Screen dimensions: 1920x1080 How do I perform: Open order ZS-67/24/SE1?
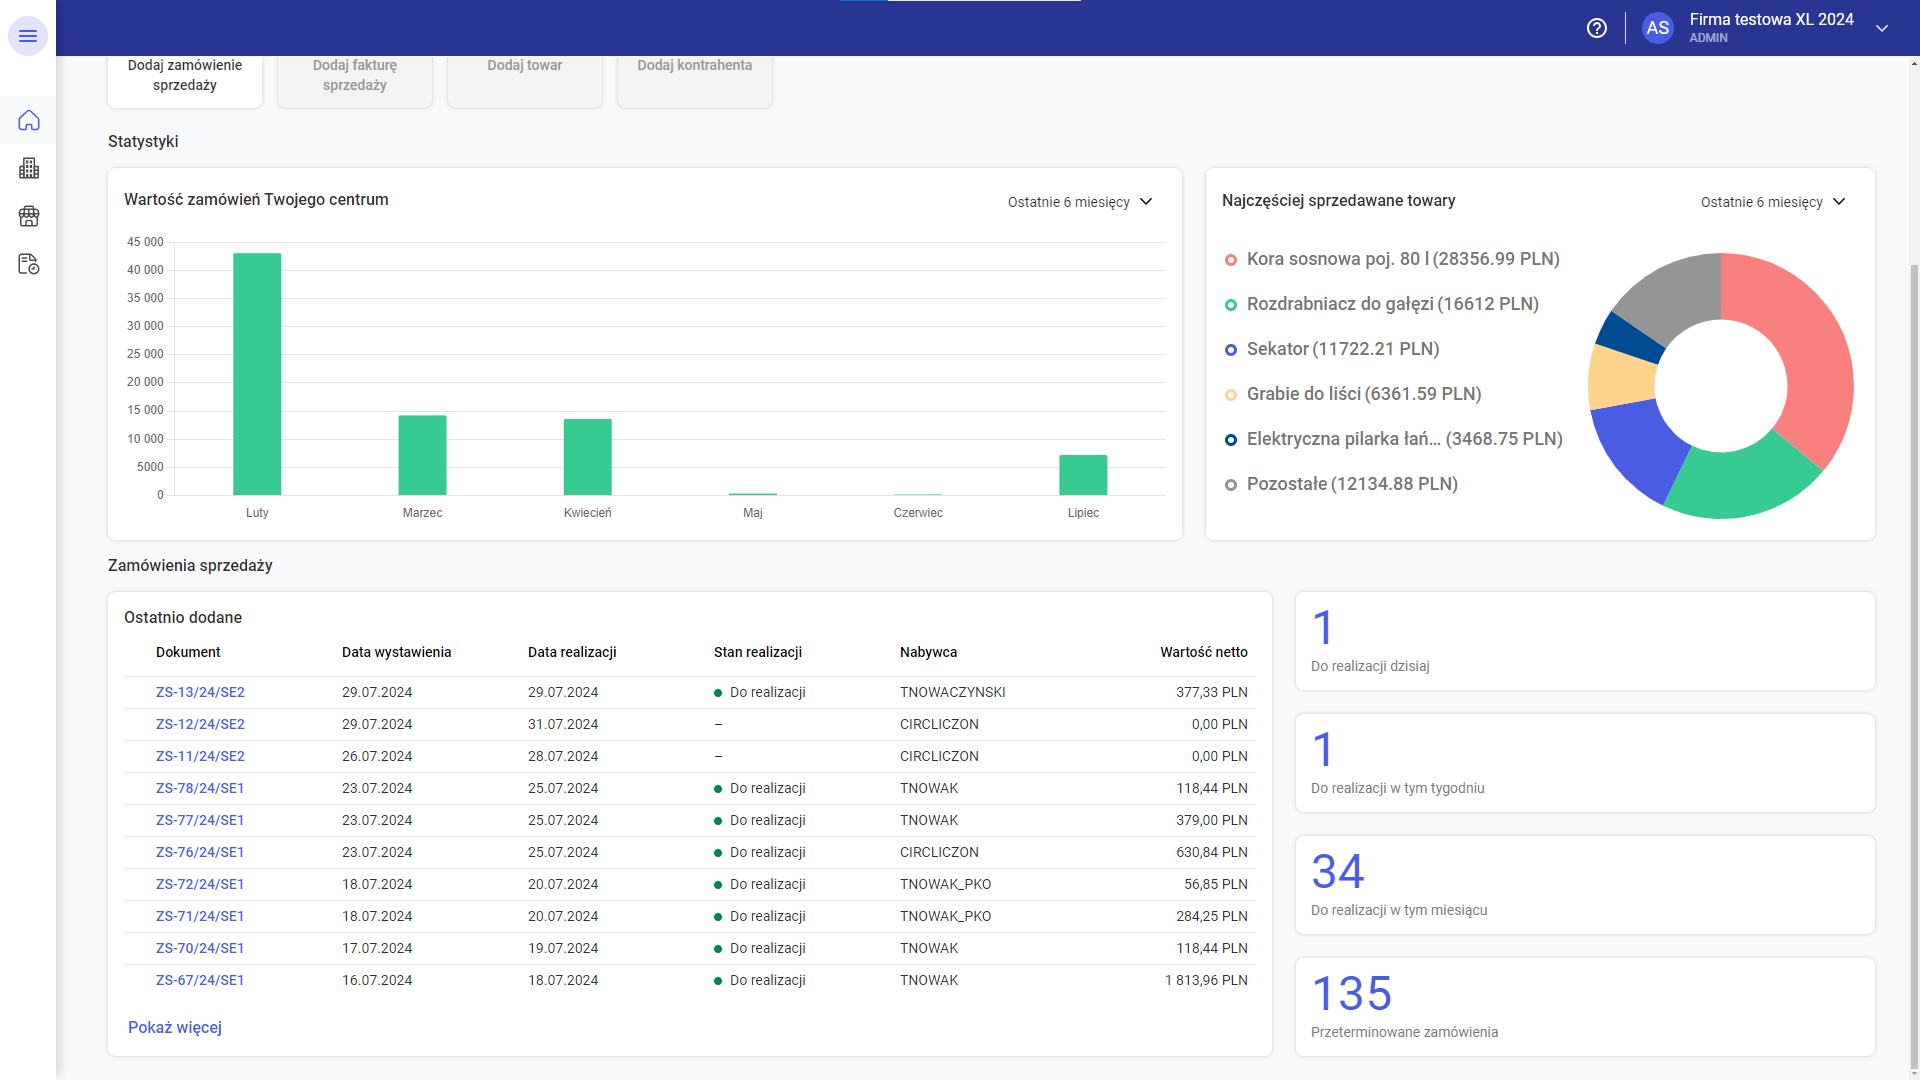pyautogui.click(x=200, y=980)
